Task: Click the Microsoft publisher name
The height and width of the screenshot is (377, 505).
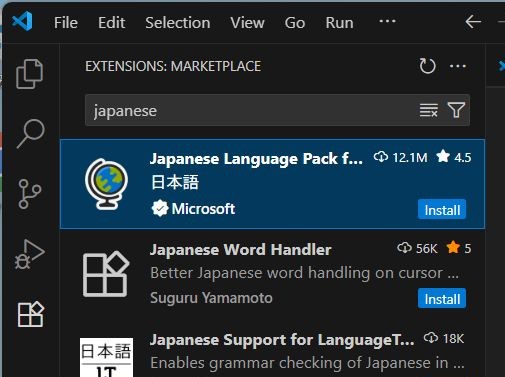Action: coord(203,209)
